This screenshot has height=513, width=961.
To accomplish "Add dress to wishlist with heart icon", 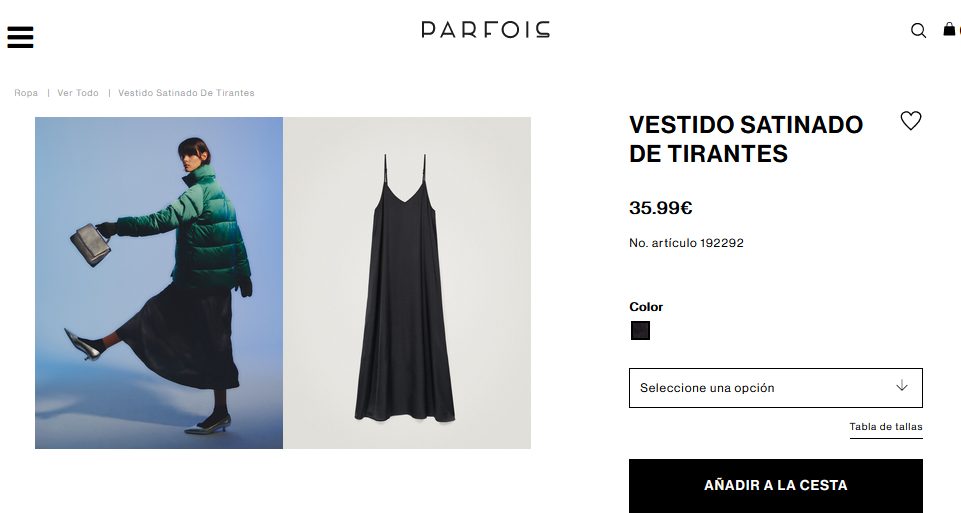I will (x=911, y=121).
